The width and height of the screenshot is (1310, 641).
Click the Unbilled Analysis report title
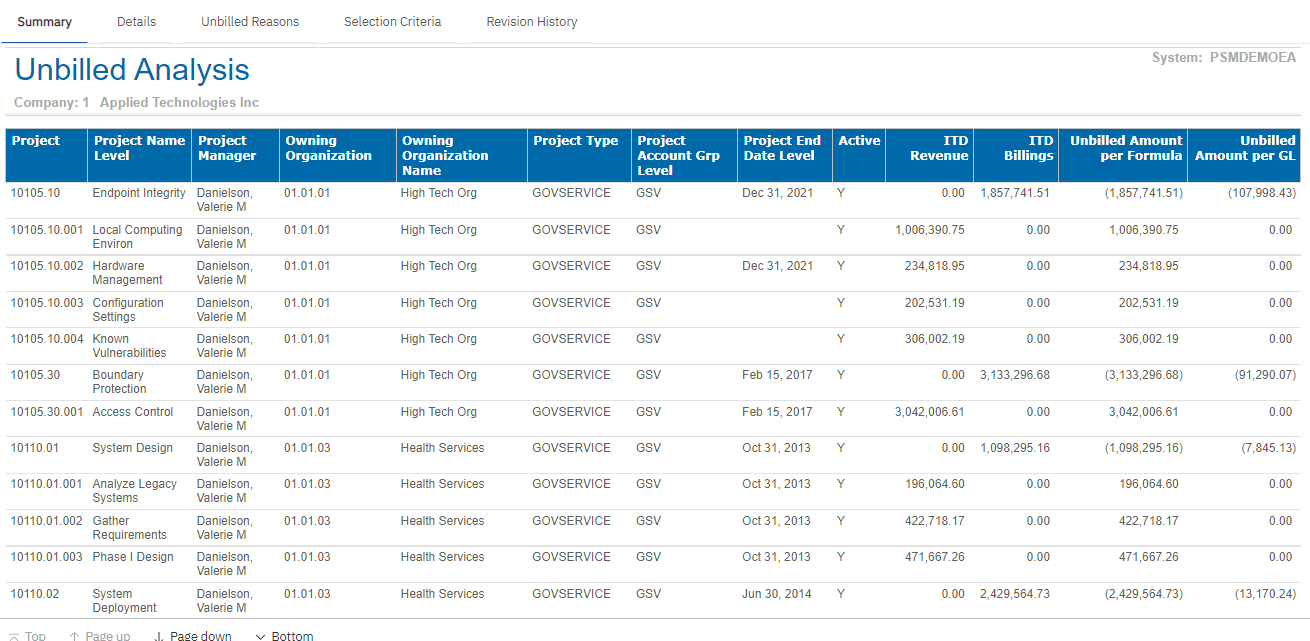(132, 70)
